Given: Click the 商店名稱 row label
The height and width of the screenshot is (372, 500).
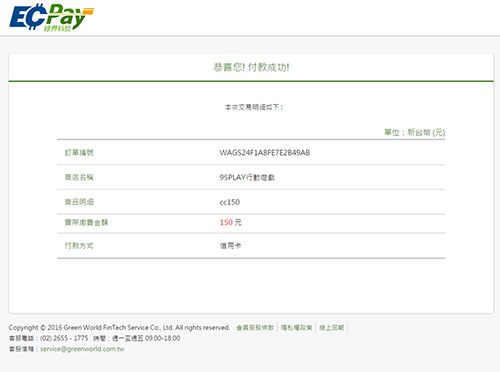Looking at the screenshot, I should [79, 177].
